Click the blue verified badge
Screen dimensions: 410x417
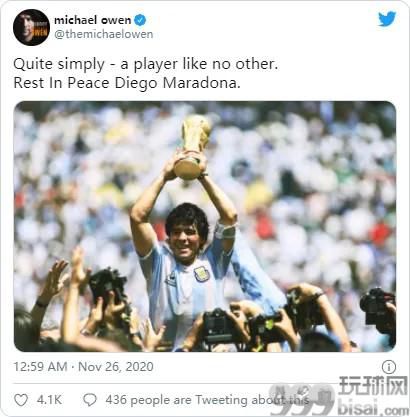(x=140, y=20)
